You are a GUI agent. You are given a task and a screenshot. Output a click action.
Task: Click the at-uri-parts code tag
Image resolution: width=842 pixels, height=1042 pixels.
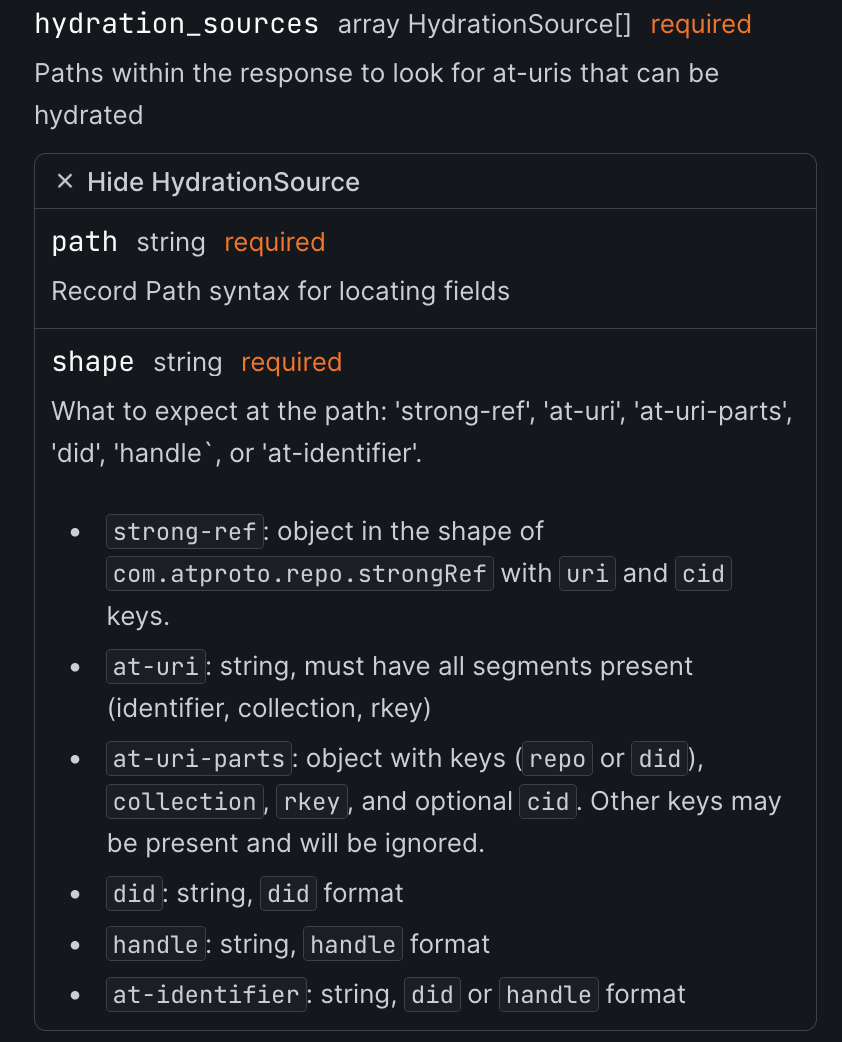(199, 759)
